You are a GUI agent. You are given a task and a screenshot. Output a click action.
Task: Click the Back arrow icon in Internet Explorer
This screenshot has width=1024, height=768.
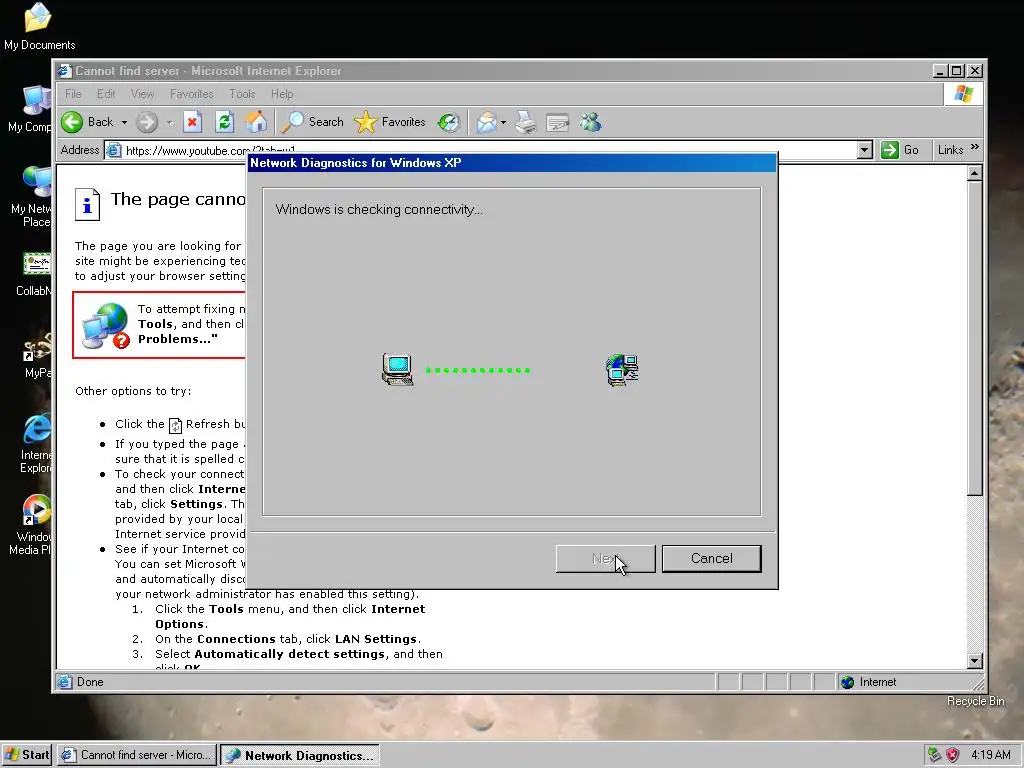72,122
